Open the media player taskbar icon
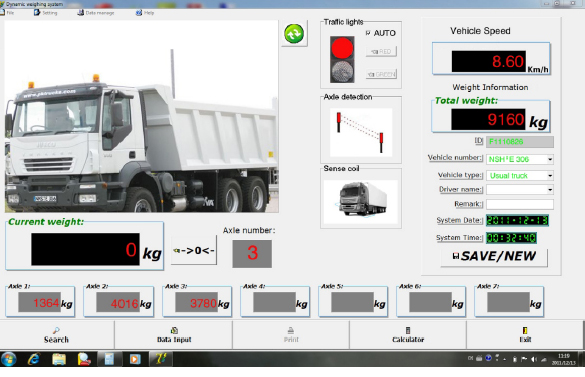The height and width of the screenshot is (377, 585). tap(134, 359)
